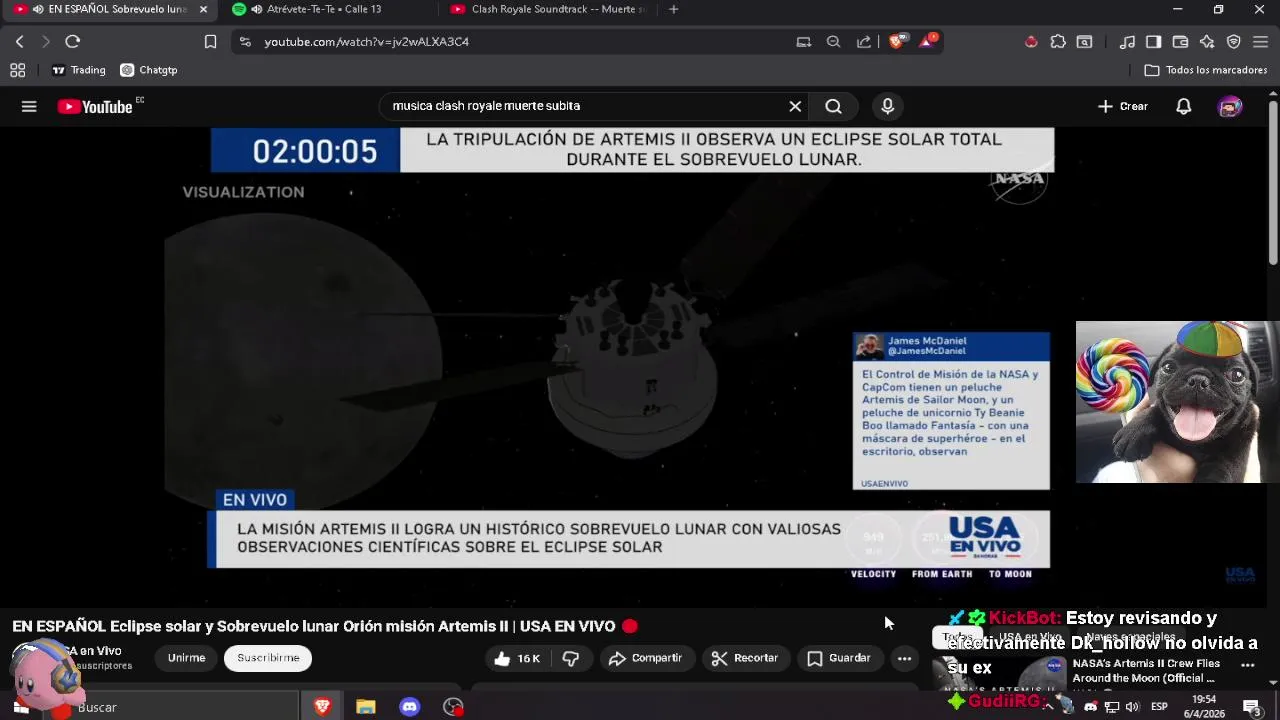
Task: Open YouTube notifications bell
Action: click(1183, 106)
